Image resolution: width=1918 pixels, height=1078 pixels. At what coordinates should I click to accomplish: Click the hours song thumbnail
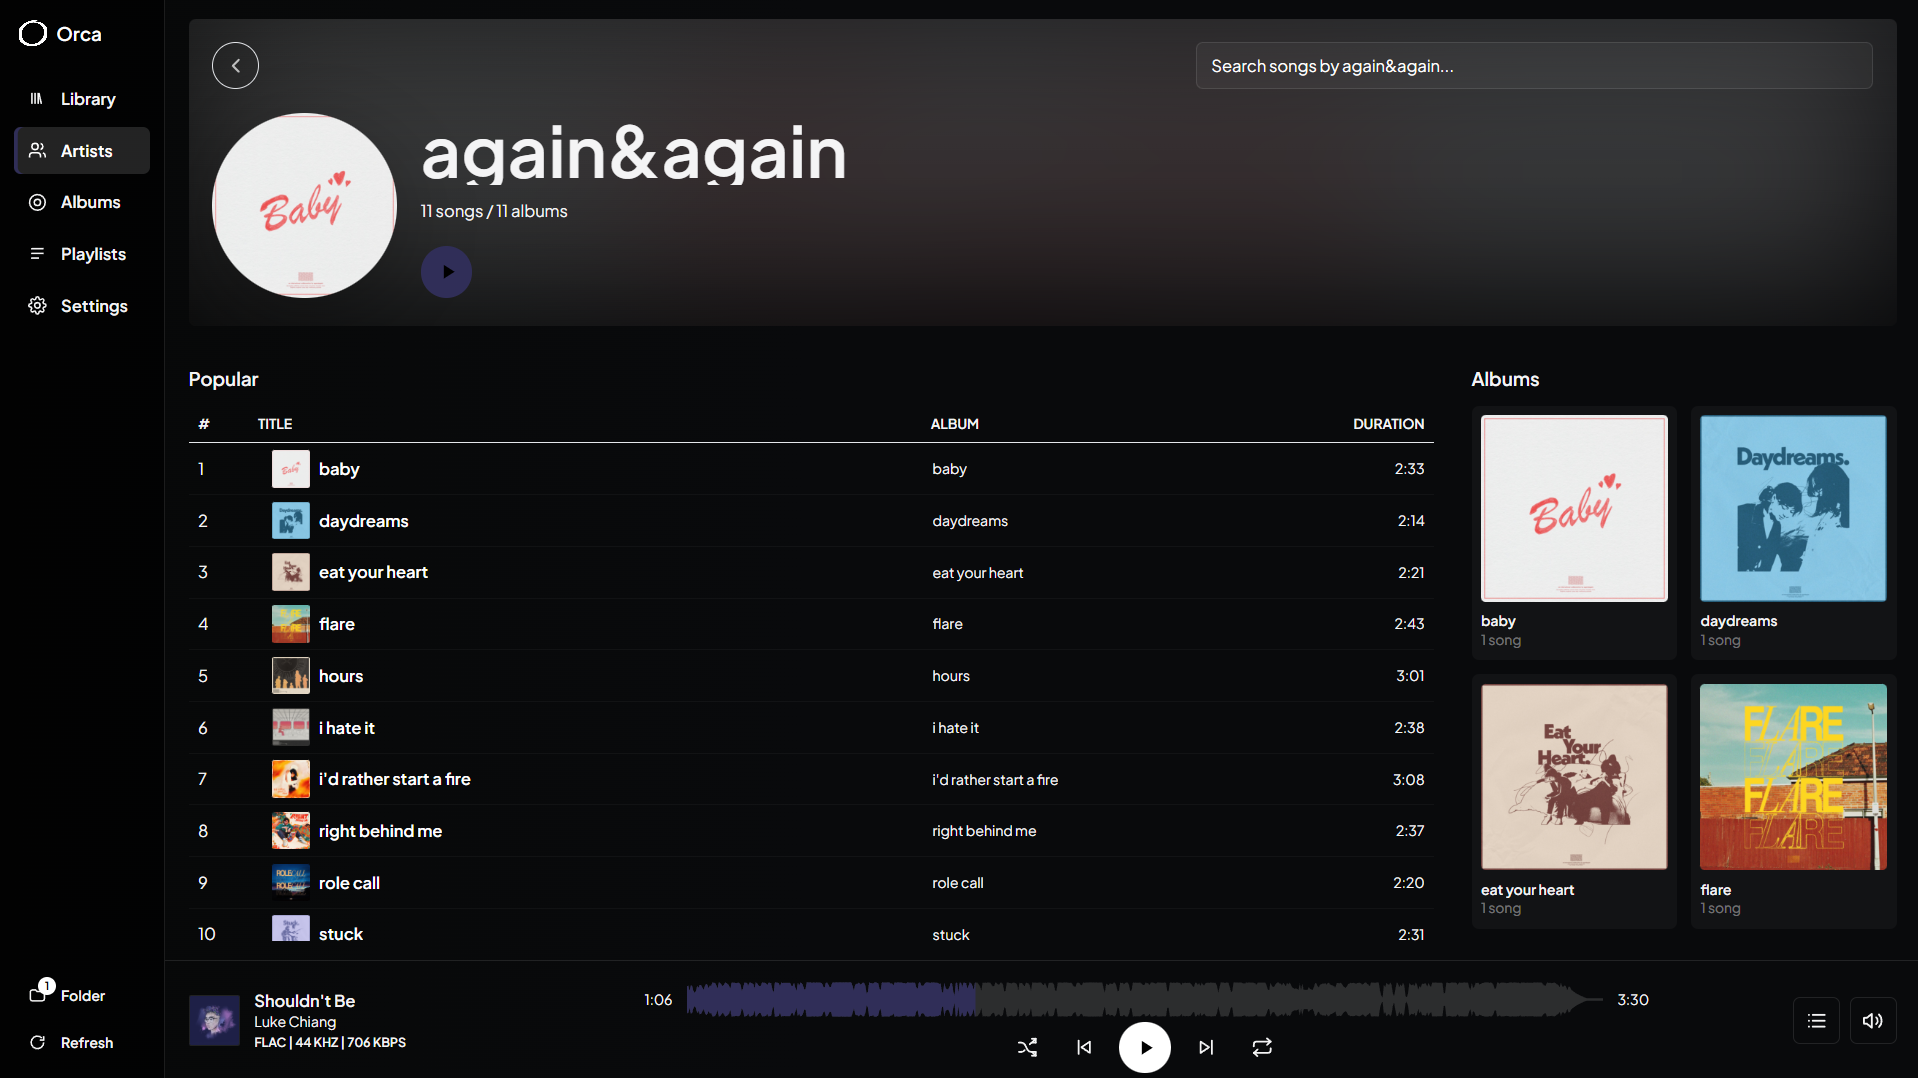pyautogui.click(x=291, y=676)
